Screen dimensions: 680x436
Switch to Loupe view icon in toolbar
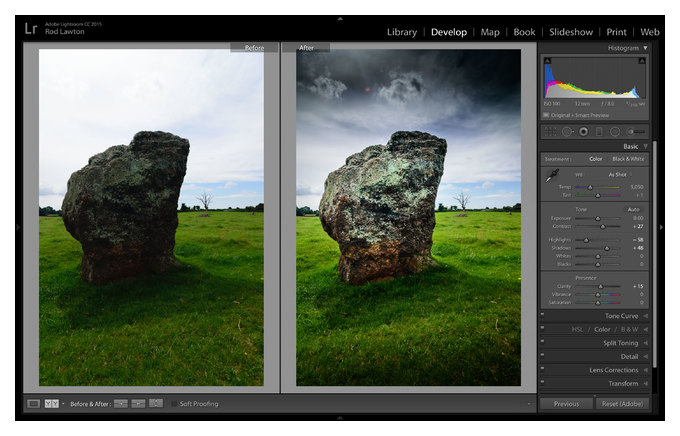click(x=33, y=404)
